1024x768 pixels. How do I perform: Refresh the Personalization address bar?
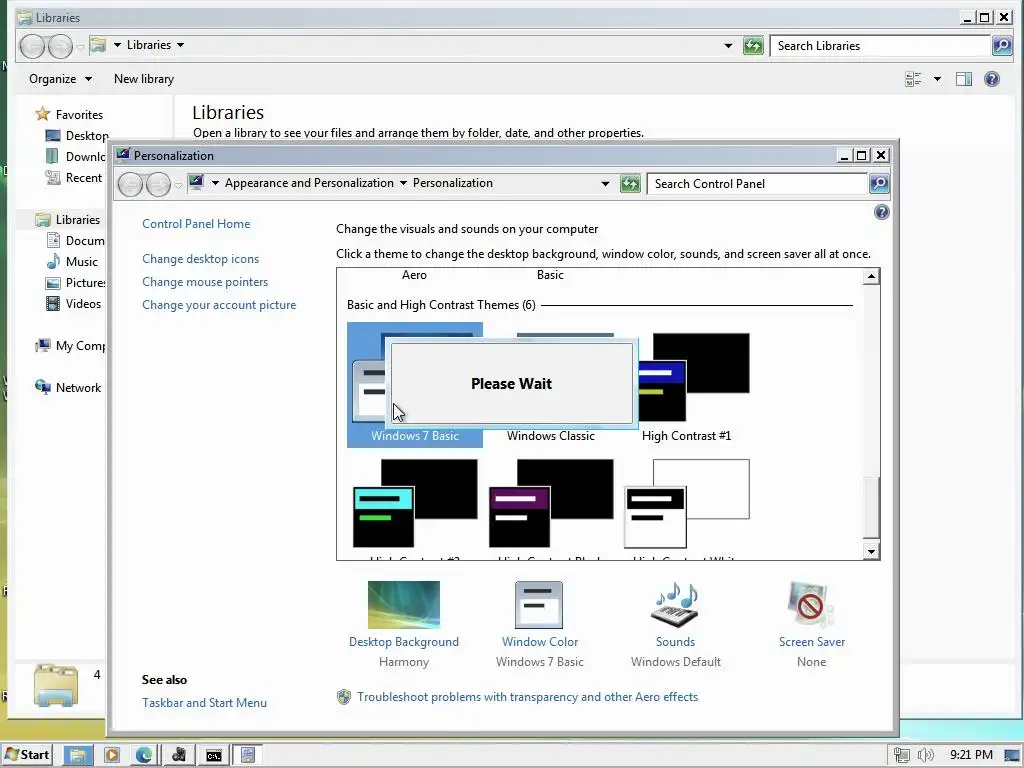pyautogui.click(x=630, y=184)
